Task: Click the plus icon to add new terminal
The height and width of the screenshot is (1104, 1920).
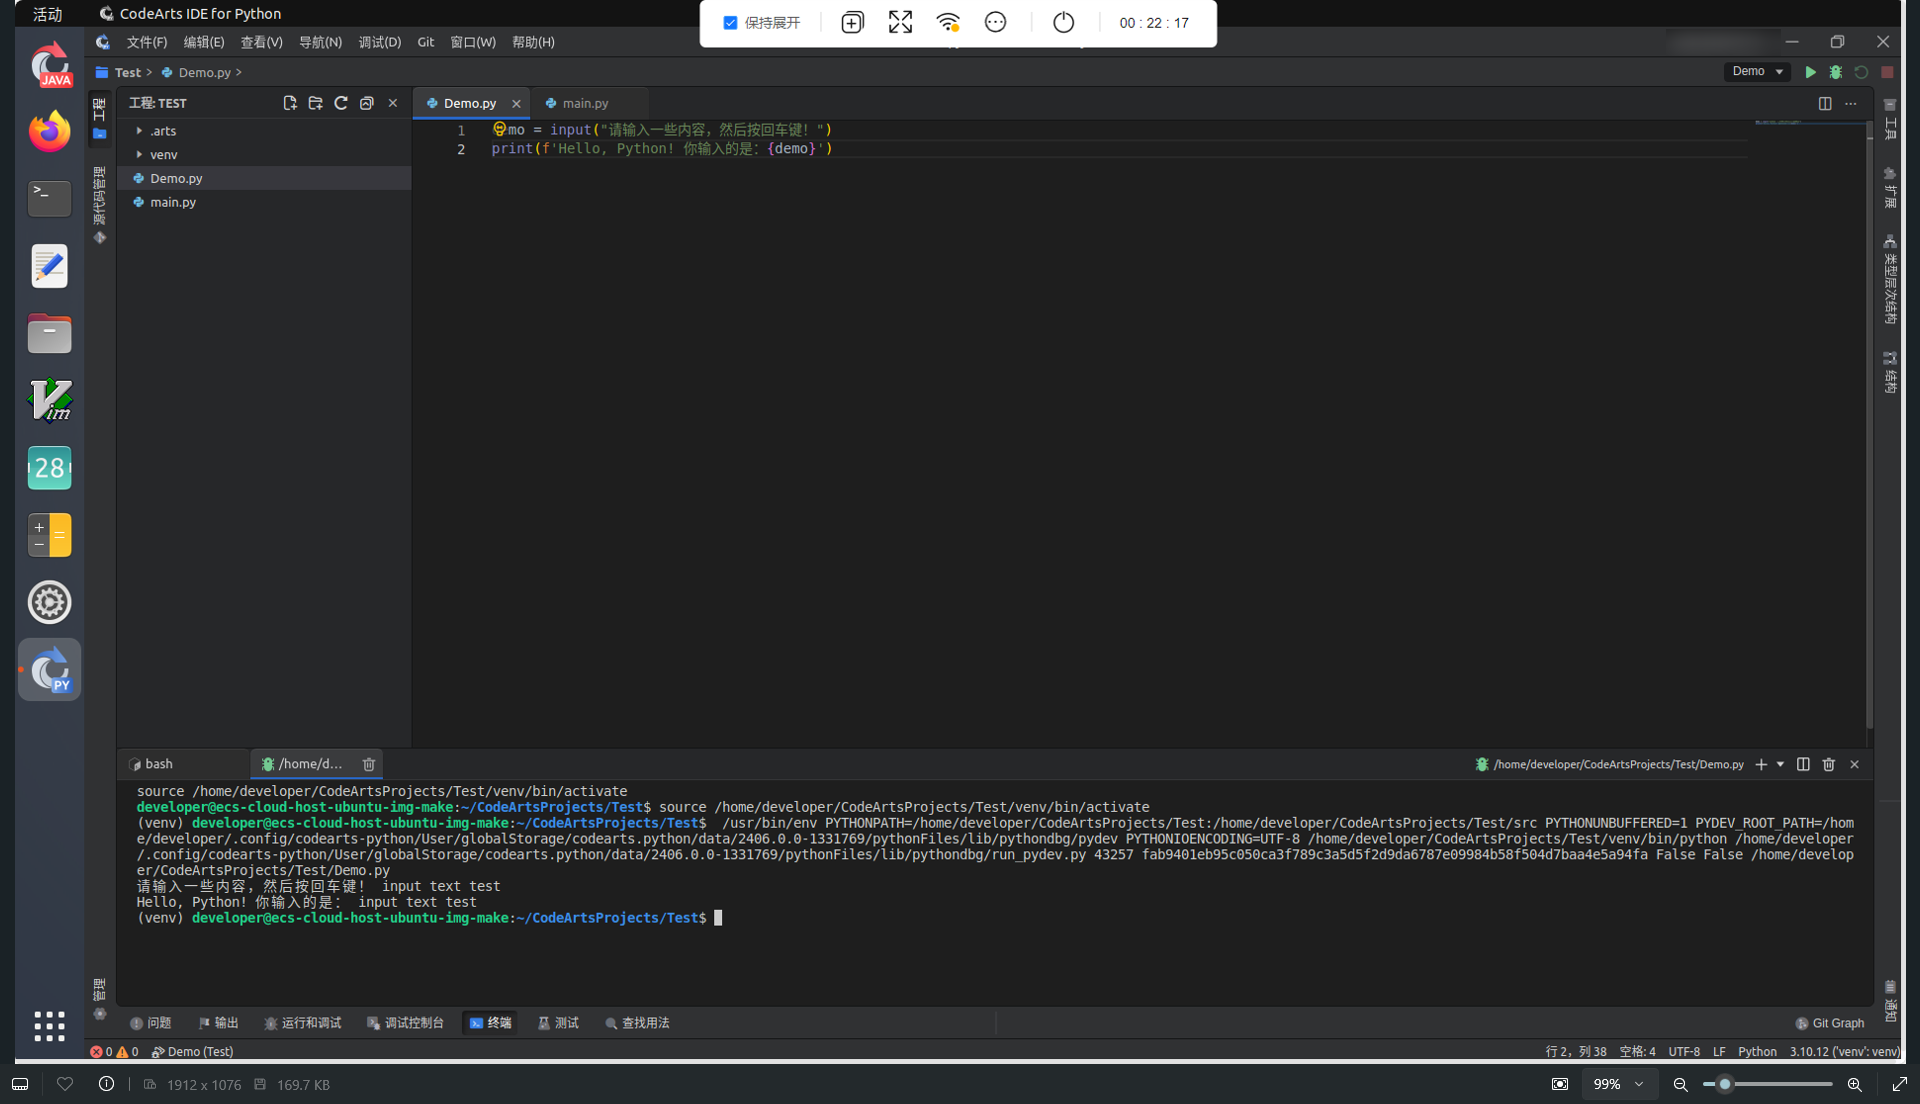Action: coord(1761,764)
